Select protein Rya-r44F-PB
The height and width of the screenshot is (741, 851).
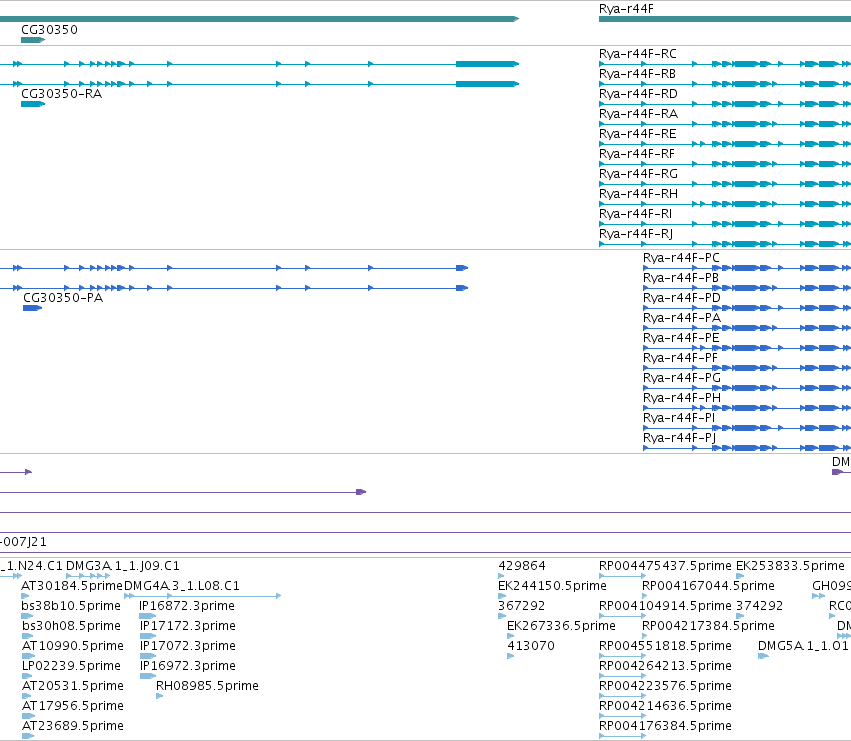tap(681, 278)
